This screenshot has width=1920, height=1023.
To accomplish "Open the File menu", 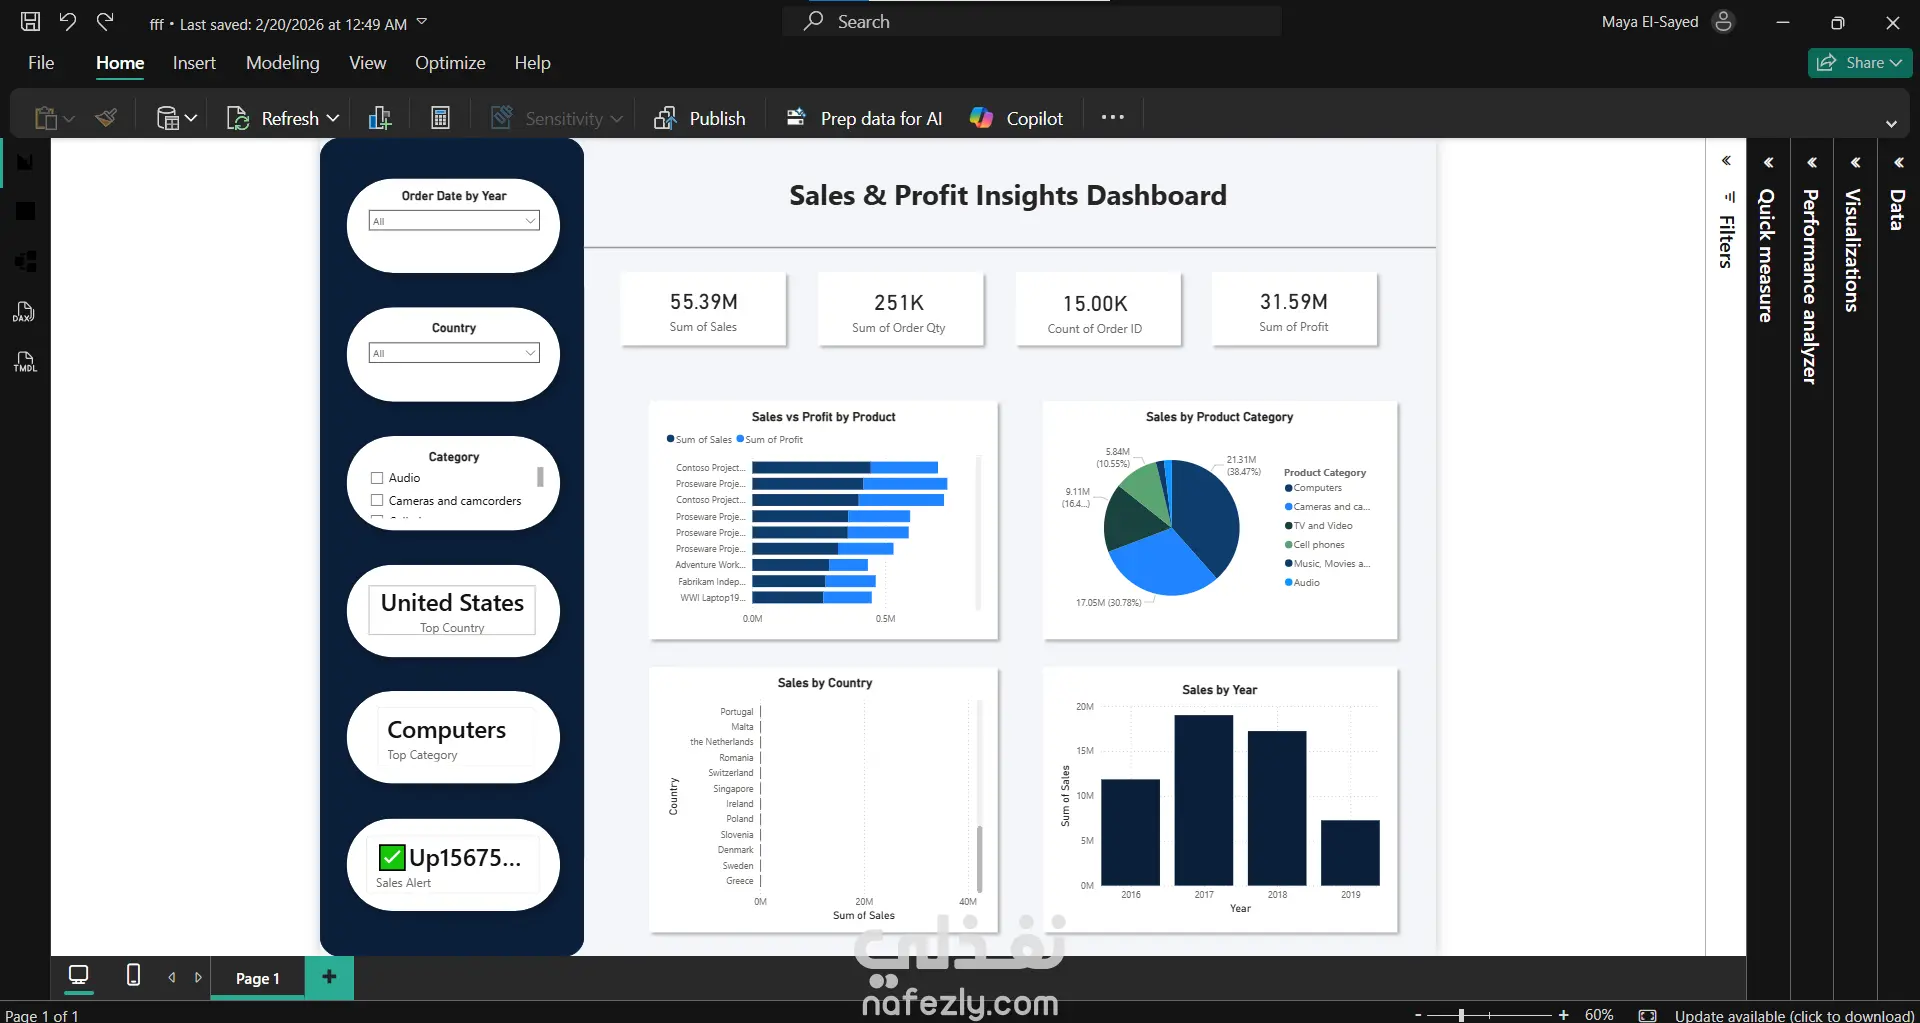I will pyautogui.click(x=41, y=62).
